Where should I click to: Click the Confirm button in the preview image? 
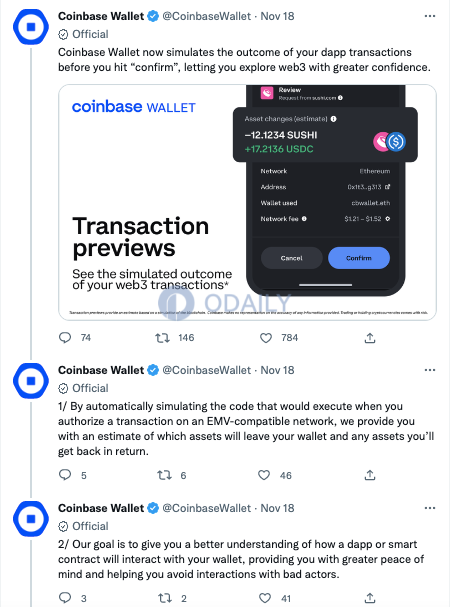click(359, 258)
